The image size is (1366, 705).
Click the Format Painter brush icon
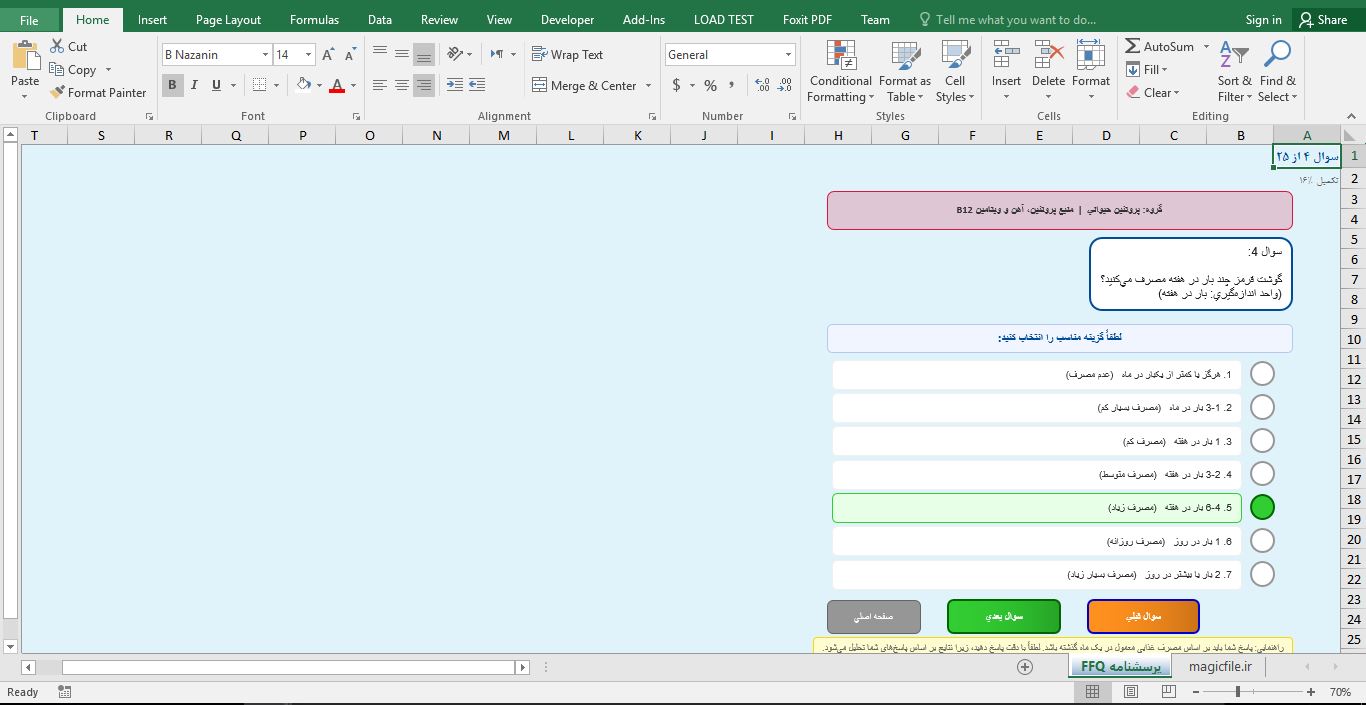coord(58,92)
